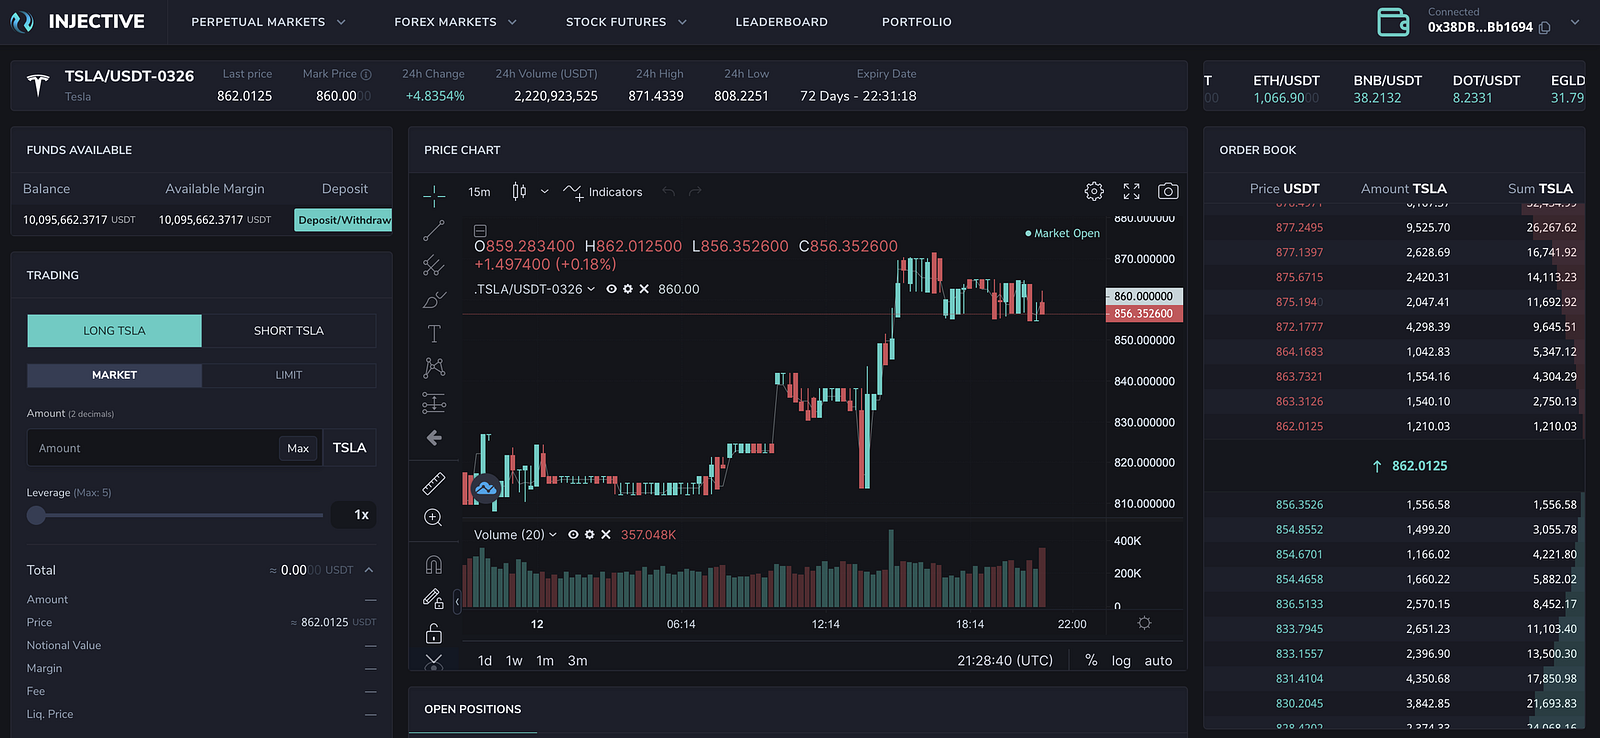This screenshot has height=738, width=1600.
Task: Collapse the Total details chevron
Action: point(369,570)
